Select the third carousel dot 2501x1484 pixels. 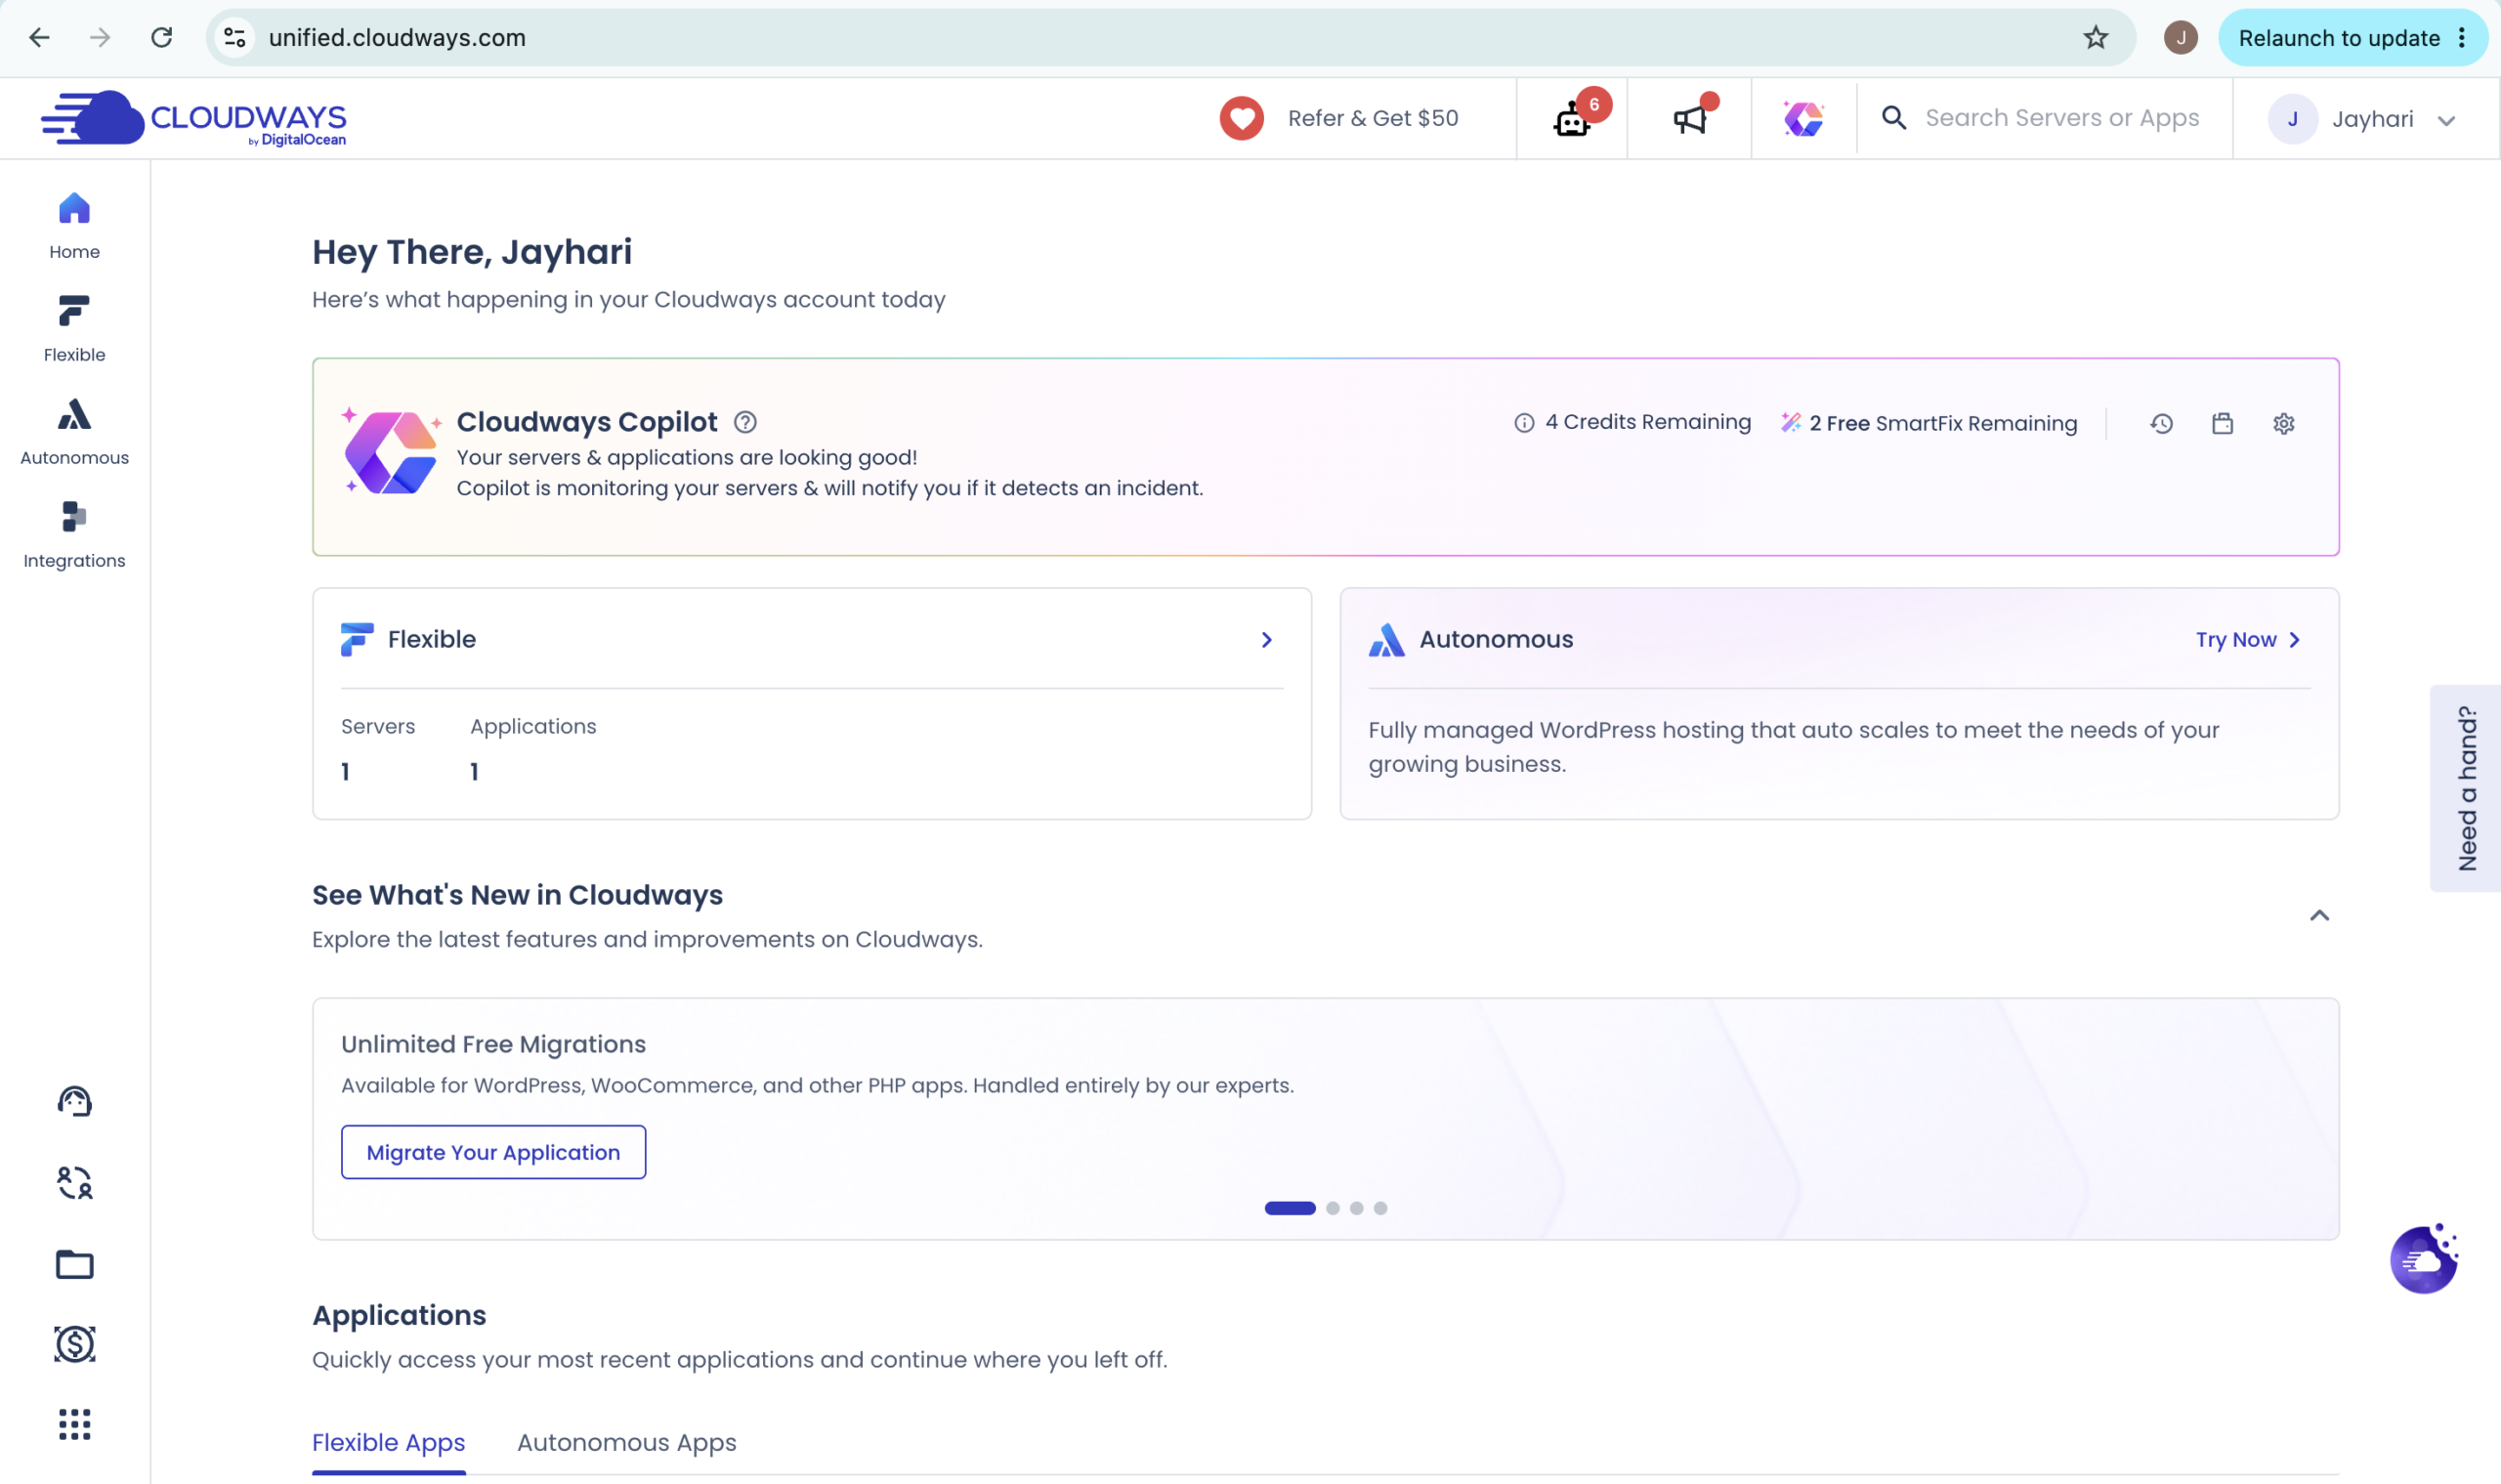click(x=1357, y=1208)
